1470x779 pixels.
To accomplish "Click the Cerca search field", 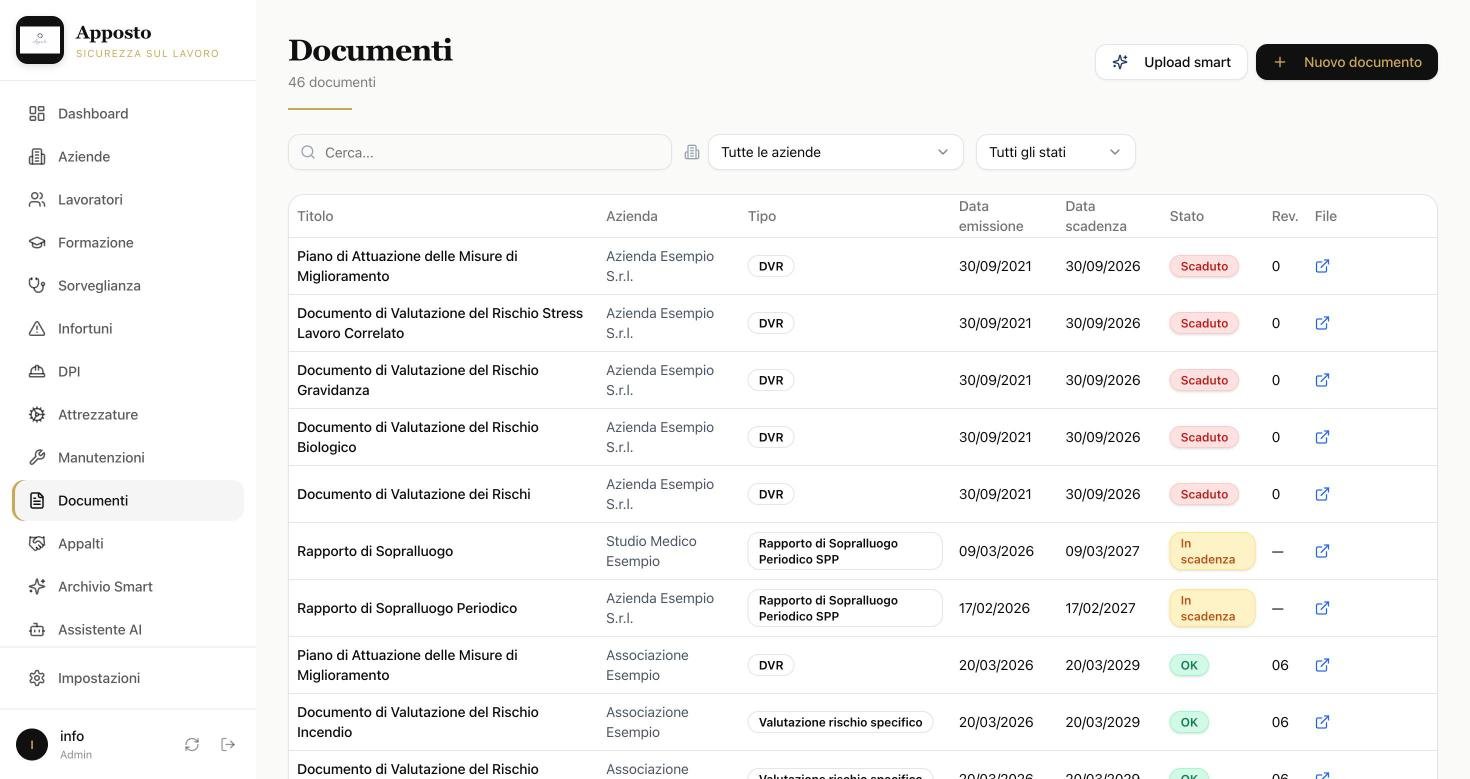I will click(480, 152).
